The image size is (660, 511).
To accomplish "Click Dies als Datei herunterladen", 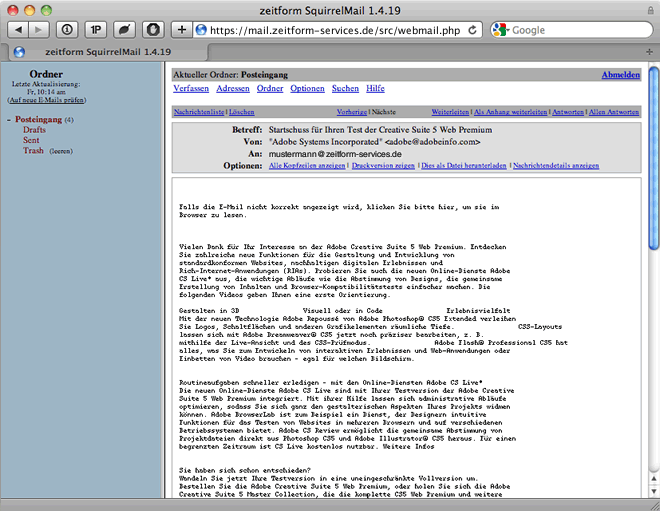I will [463, 166].
